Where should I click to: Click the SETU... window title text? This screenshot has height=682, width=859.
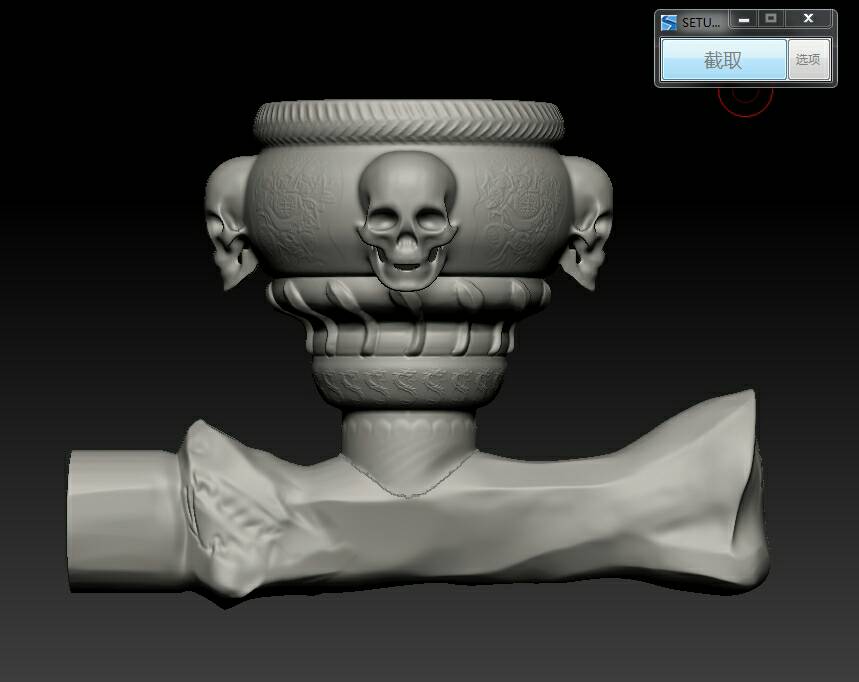(701, 23)
